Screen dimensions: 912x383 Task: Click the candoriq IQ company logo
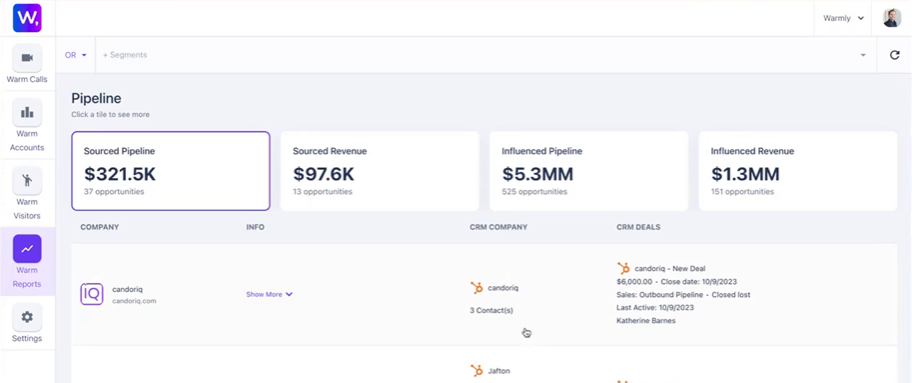coord(91,294)
